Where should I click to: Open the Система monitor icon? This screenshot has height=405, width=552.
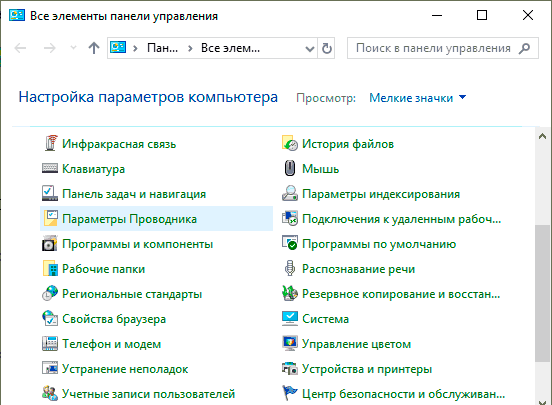coord(290,318)
